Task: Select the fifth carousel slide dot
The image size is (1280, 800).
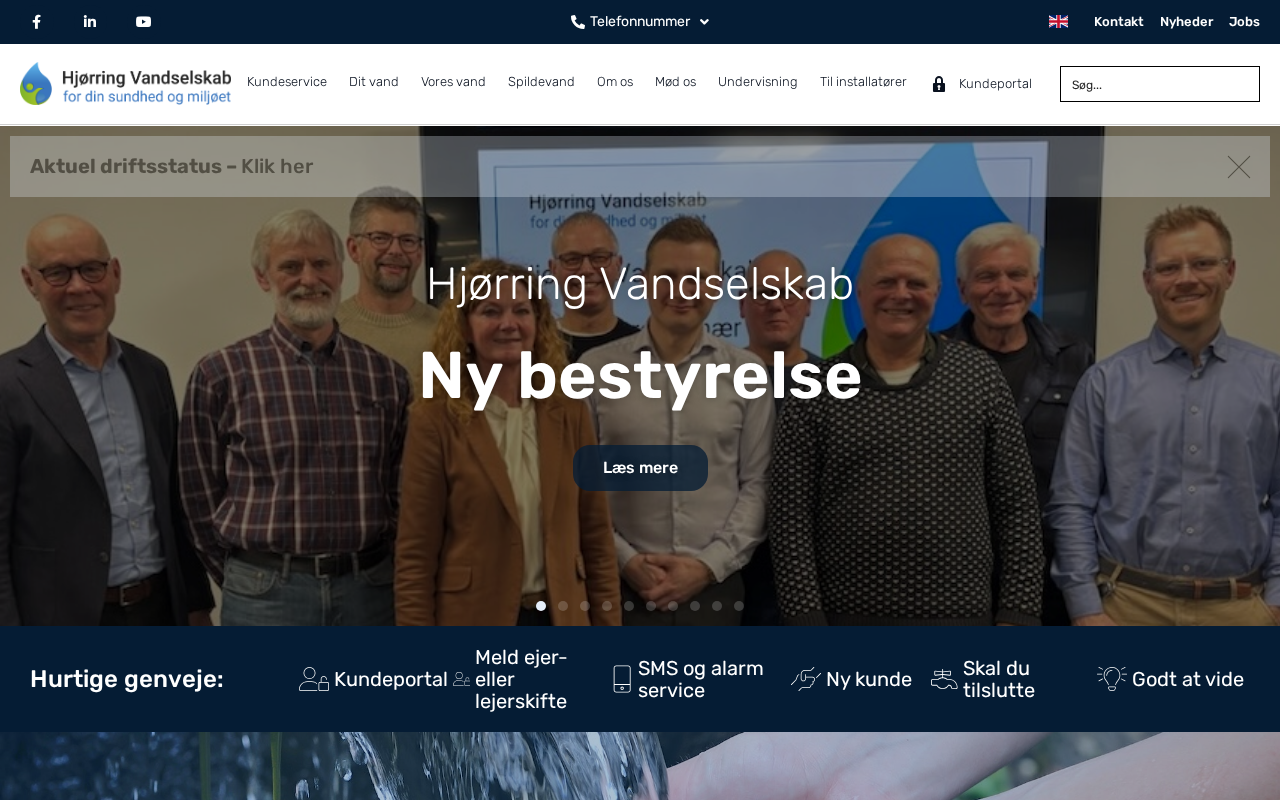Action: pyautogui.click(x=629, y=606)
